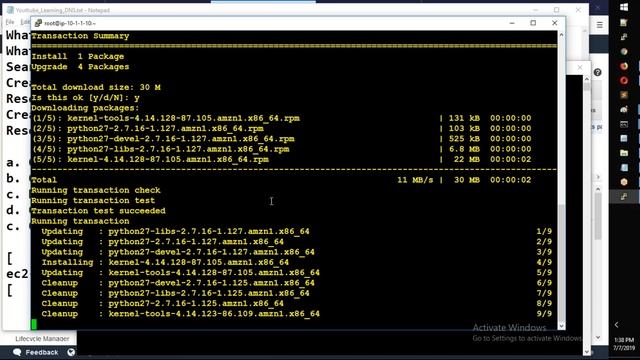Select Lifecycle Manager at the bottom
Screen dimensions: 640x360
[x=42, y=339]
